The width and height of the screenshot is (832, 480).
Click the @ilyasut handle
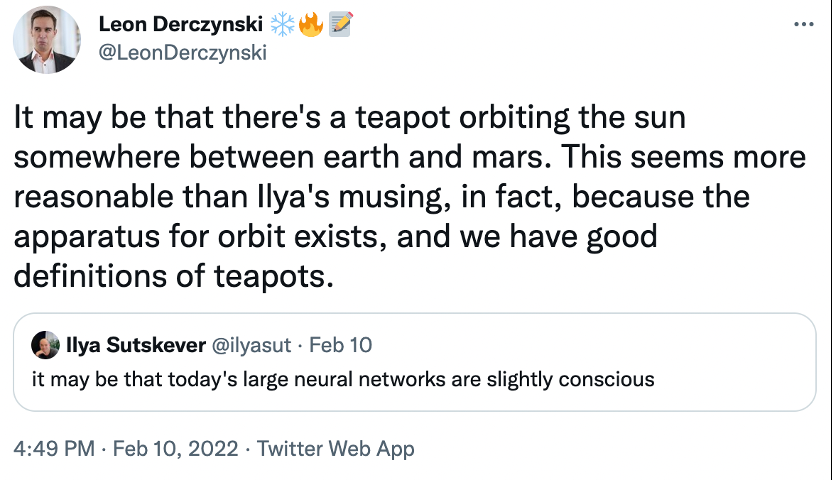252,345
